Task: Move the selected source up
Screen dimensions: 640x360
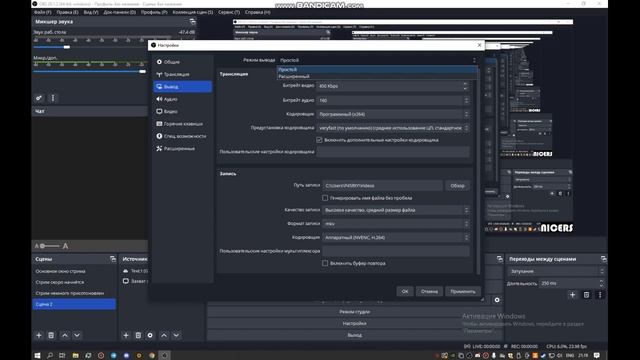Action: 164,335
